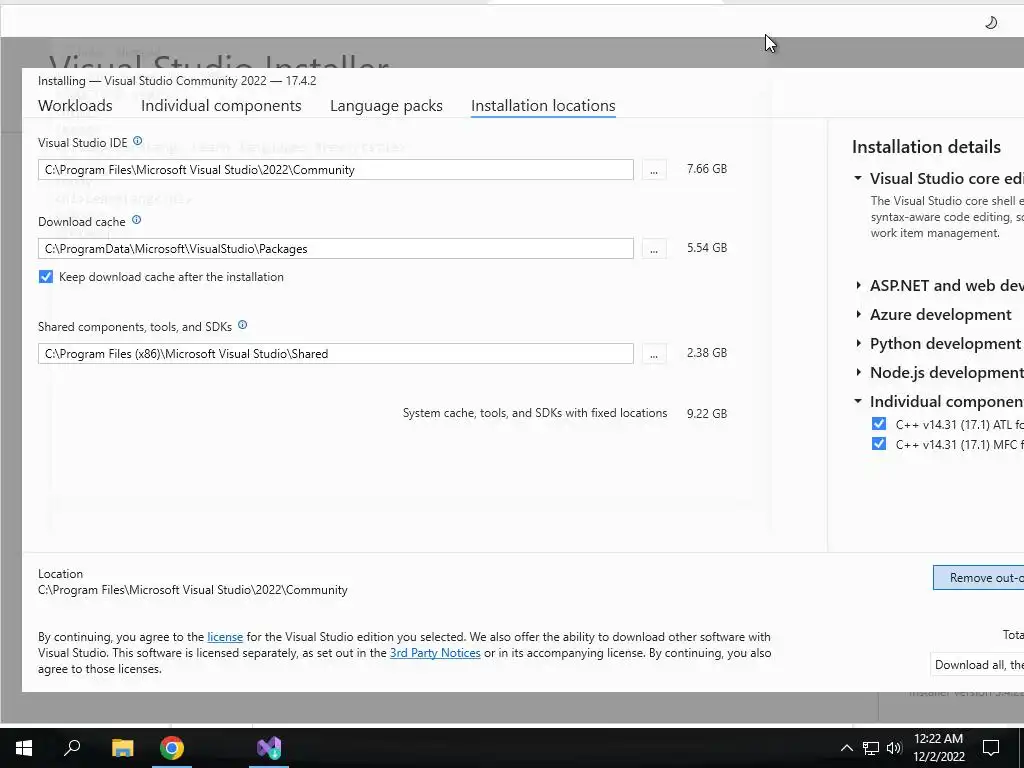The width and height of the screenshot is (1024, 768).
Task: Open the Language packs tab
Action: click(x=386, y=106)
